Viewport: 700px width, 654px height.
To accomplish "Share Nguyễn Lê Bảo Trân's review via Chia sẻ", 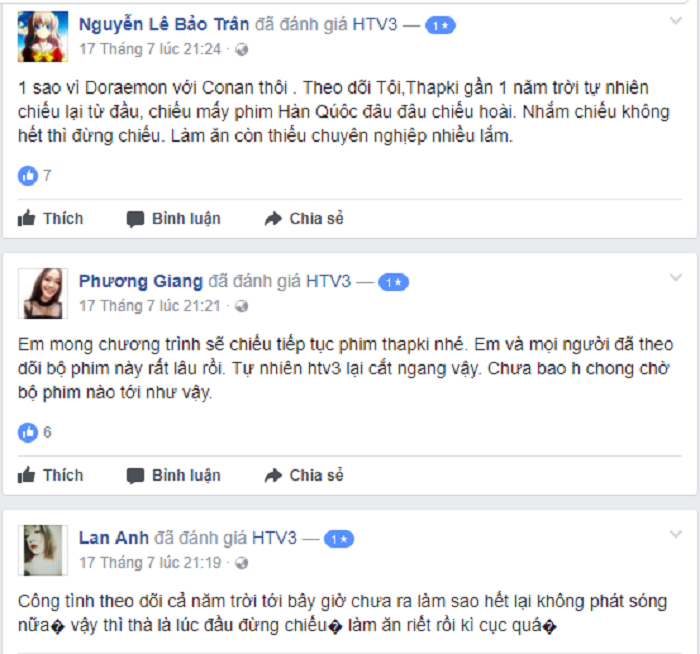I will point(304,219).
